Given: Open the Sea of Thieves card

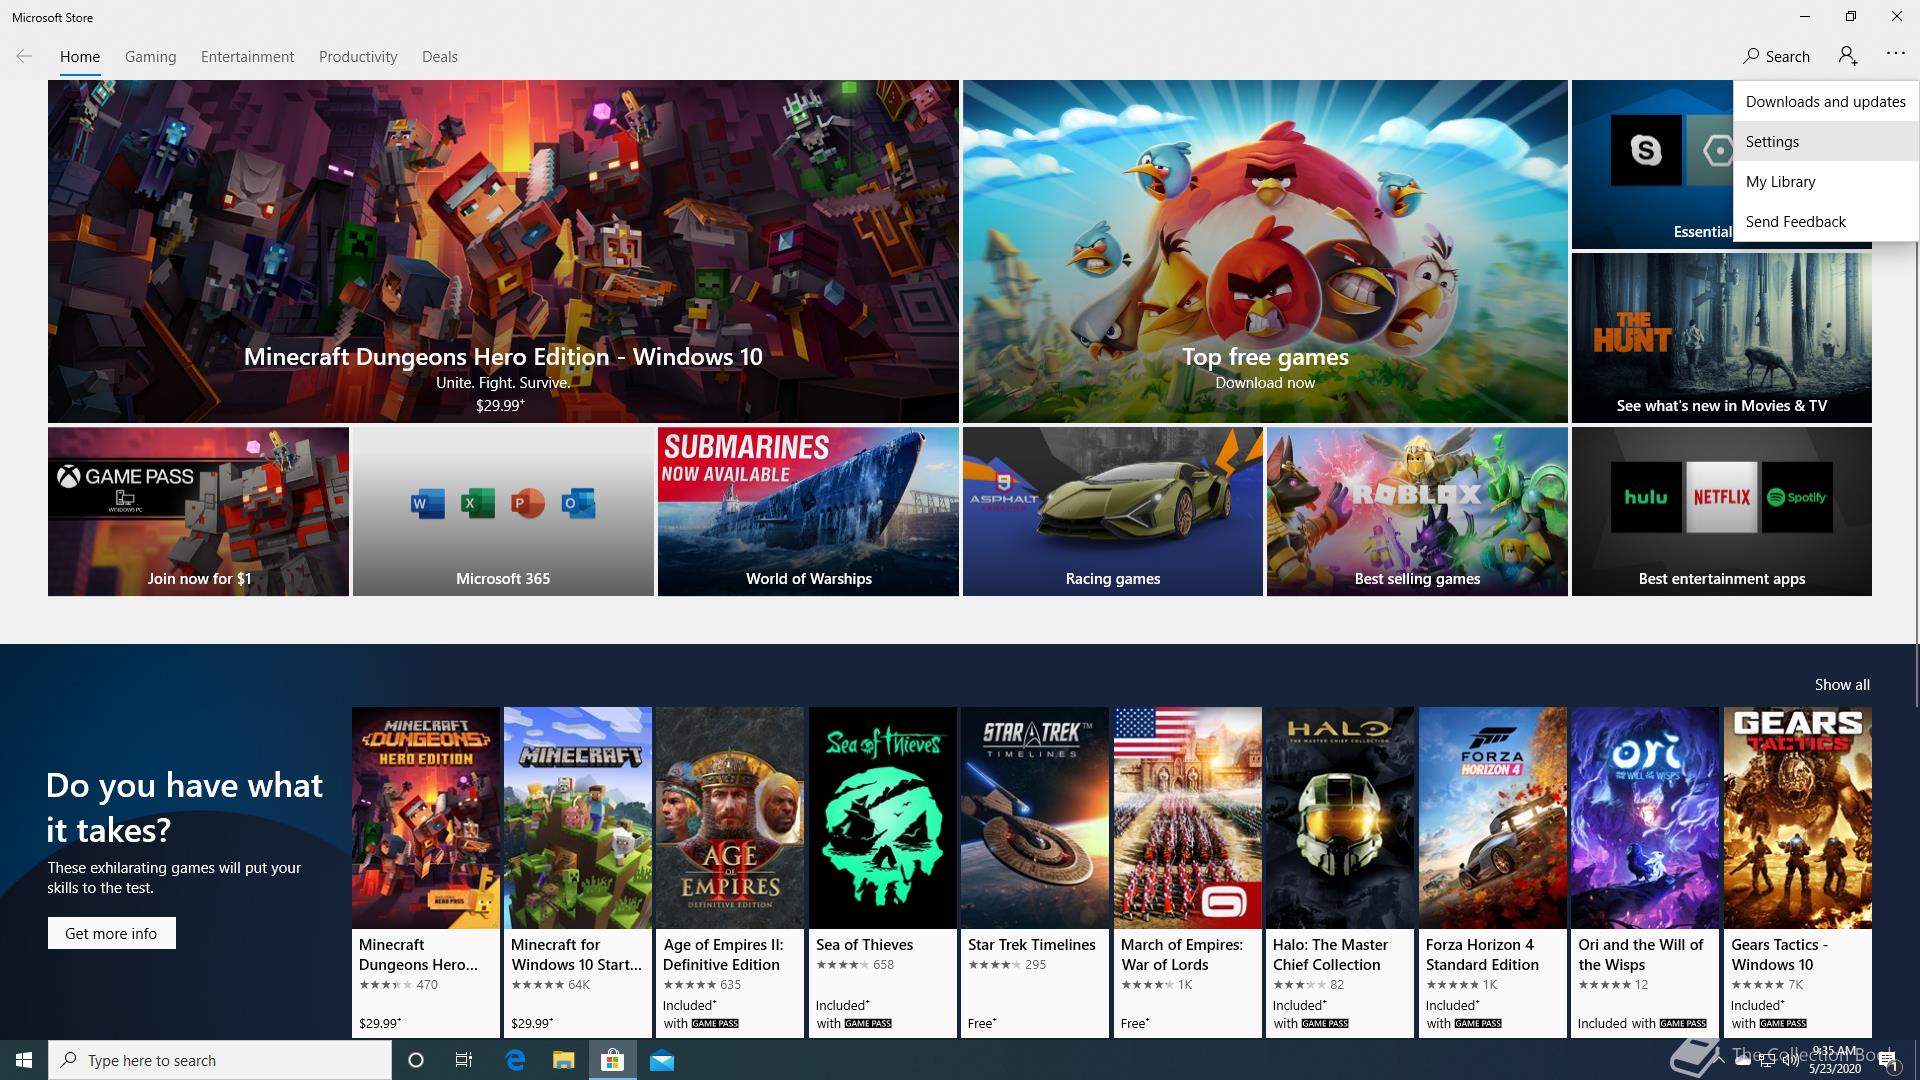Looking at the screenshot, I should (883, 872).
